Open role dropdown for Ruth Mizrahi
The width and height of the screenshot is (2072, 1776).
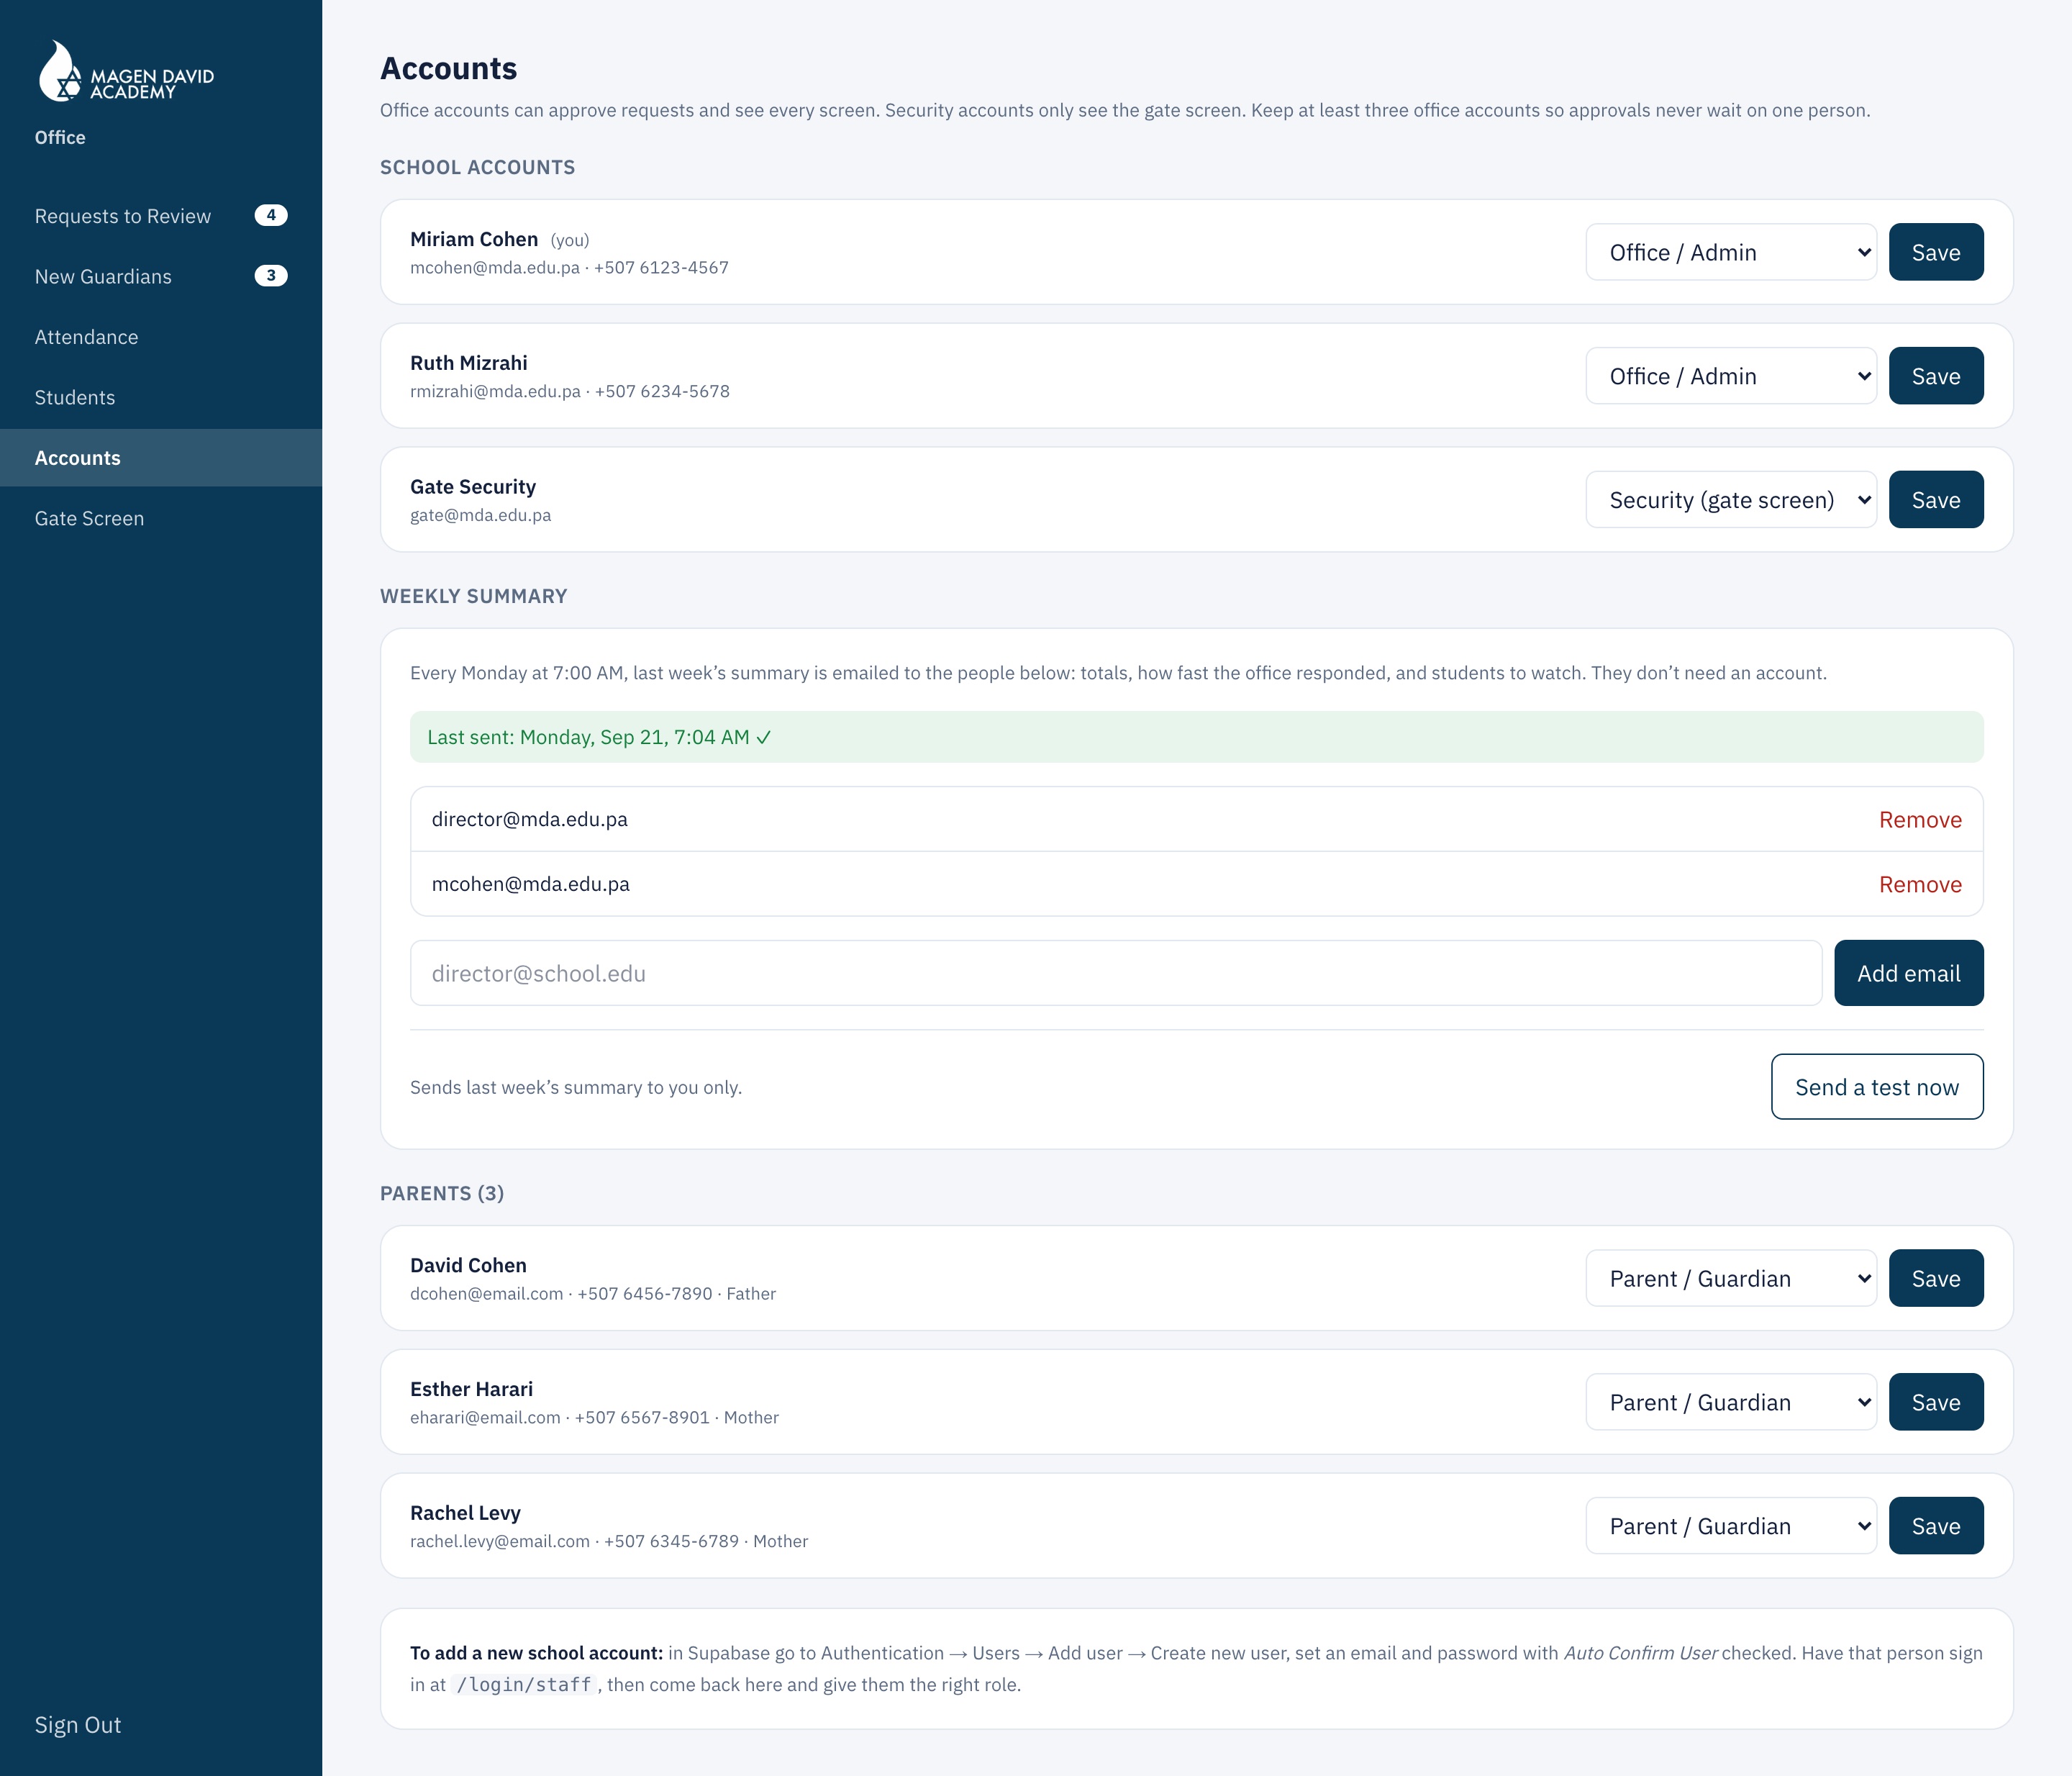pyautogui.click(x=1731, y=376)
